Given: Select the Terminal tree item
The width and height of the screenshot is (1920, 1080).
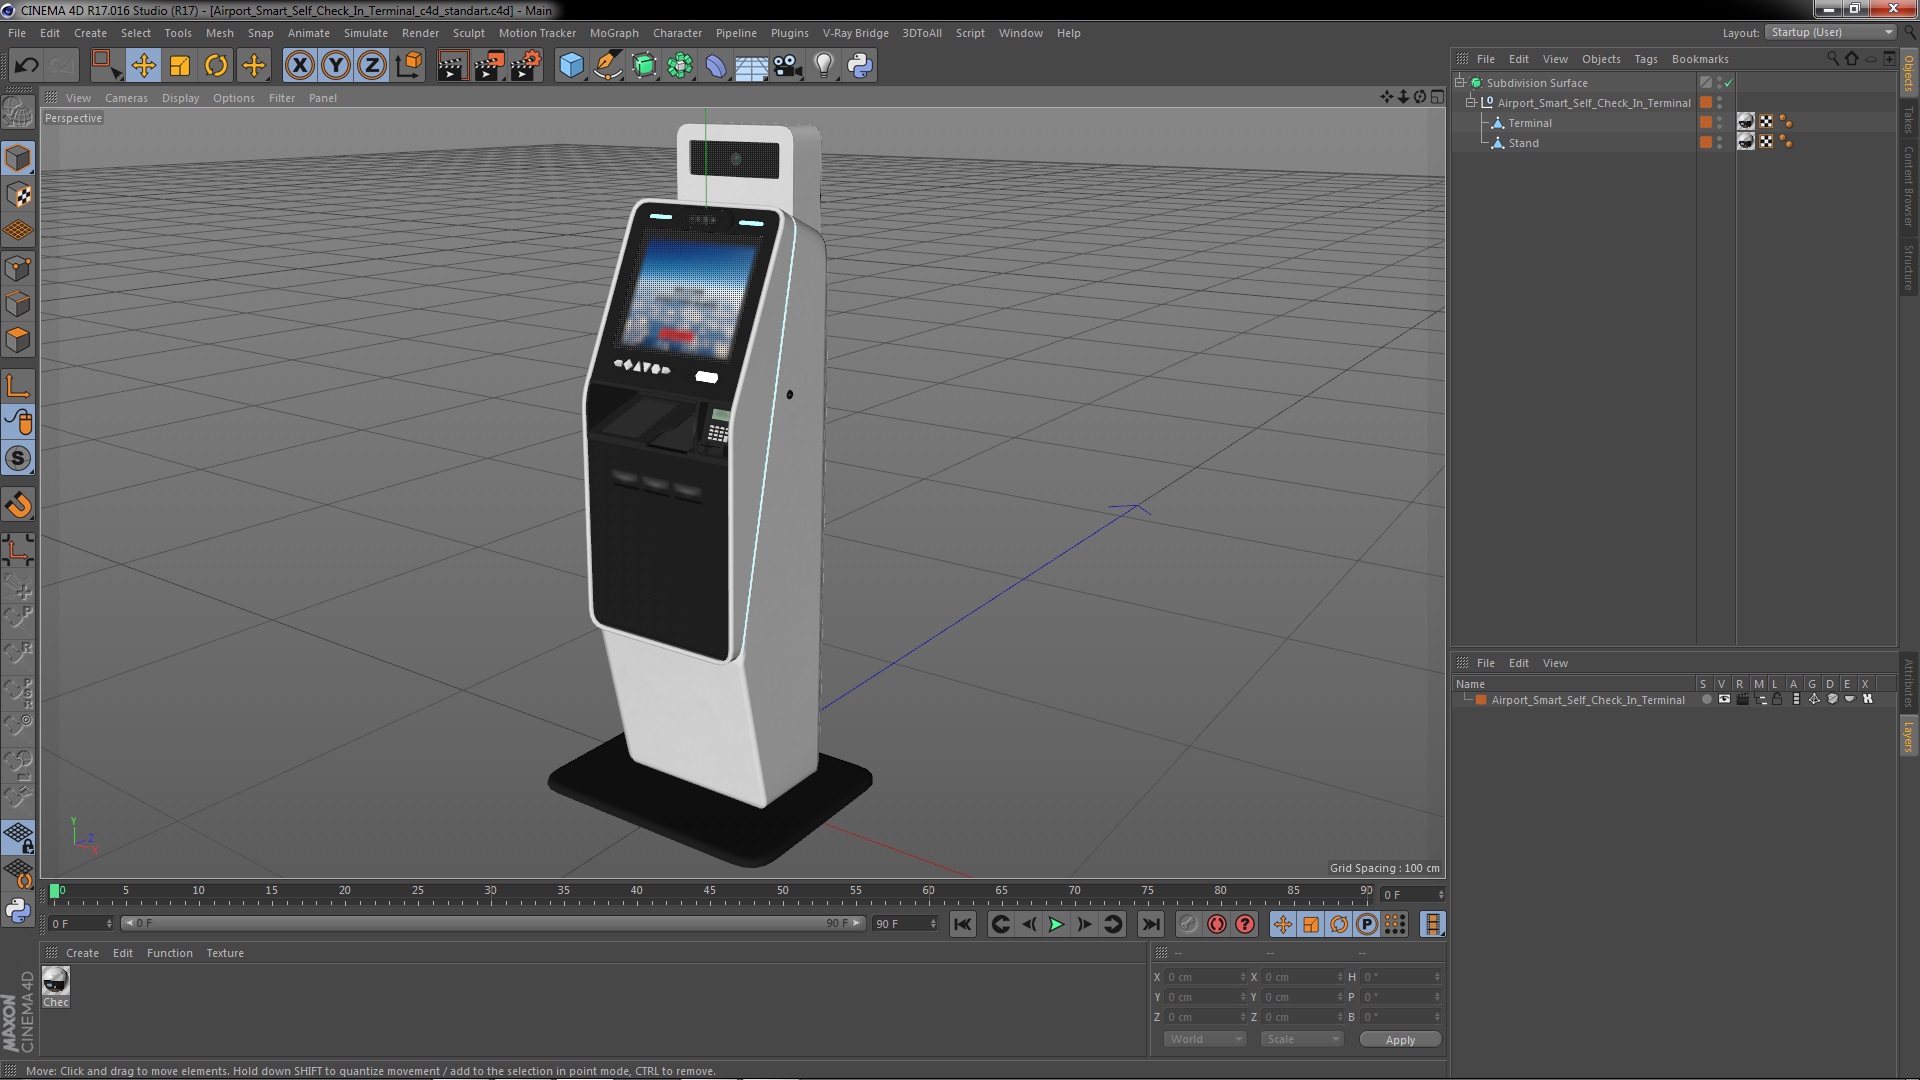Looking at the screenshot, I should 1530,121.
